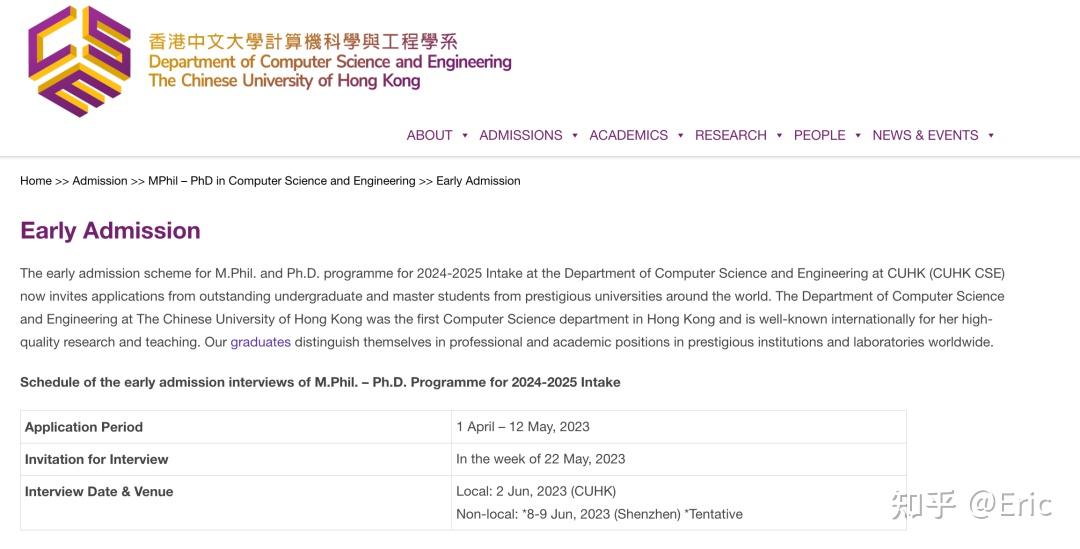
Task: Expand the NEWS & EVENTS dropdown arrow
Action: [x=991, y=136]
